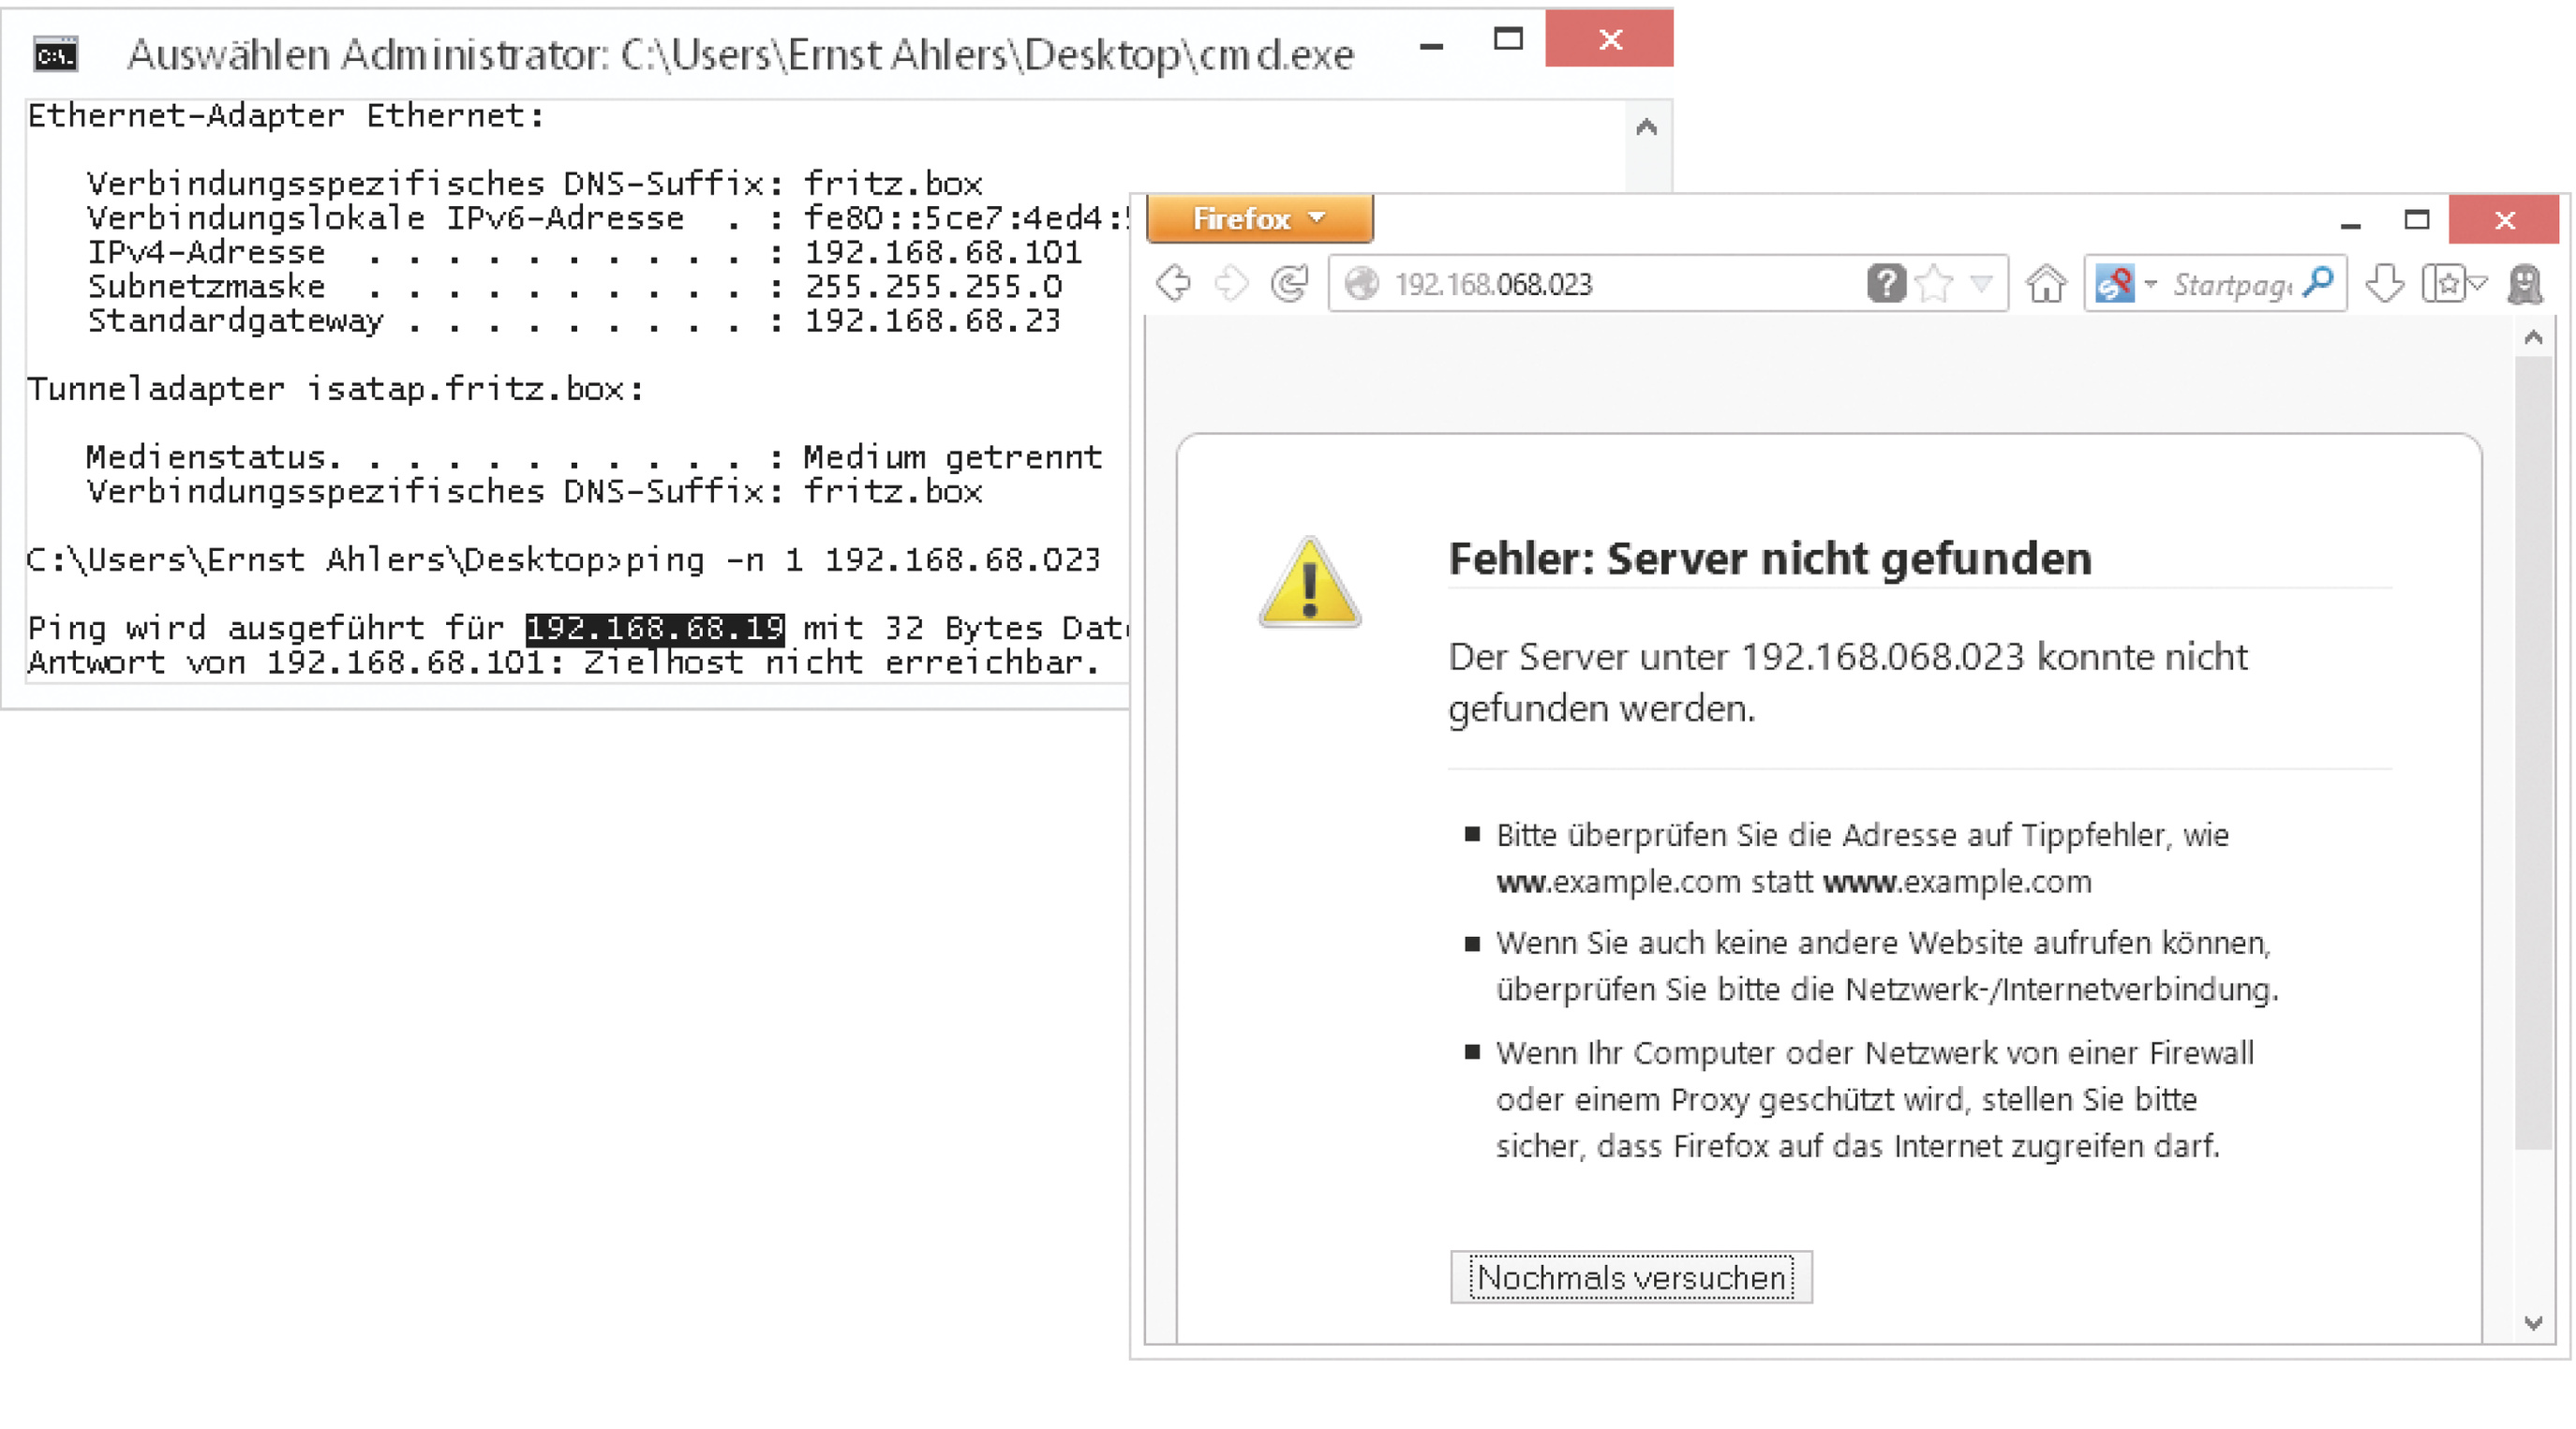Expand the Startpage search engine dropdown

pos(2150,284)
